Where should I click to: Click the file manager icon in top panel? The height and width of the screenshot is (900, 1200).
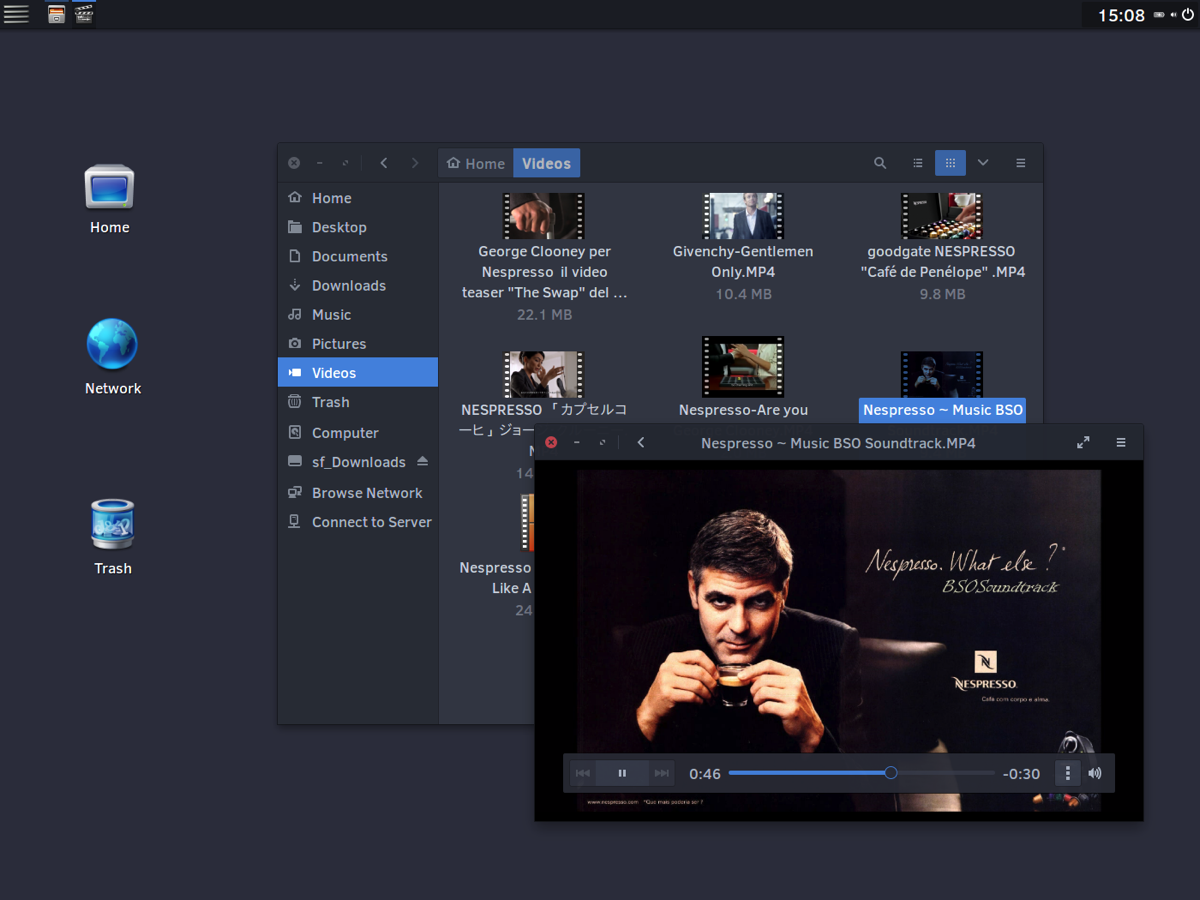point(57,14)
